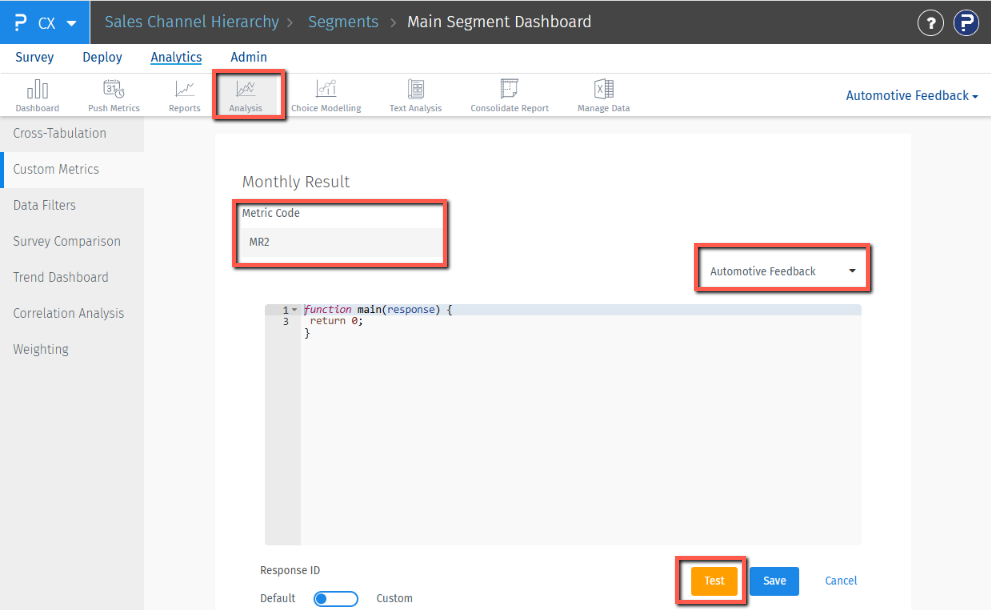Open the Automotive Feedback dropdown above the code editor
The height and width of the screenshot is (613, 991).
coord(782,271)
